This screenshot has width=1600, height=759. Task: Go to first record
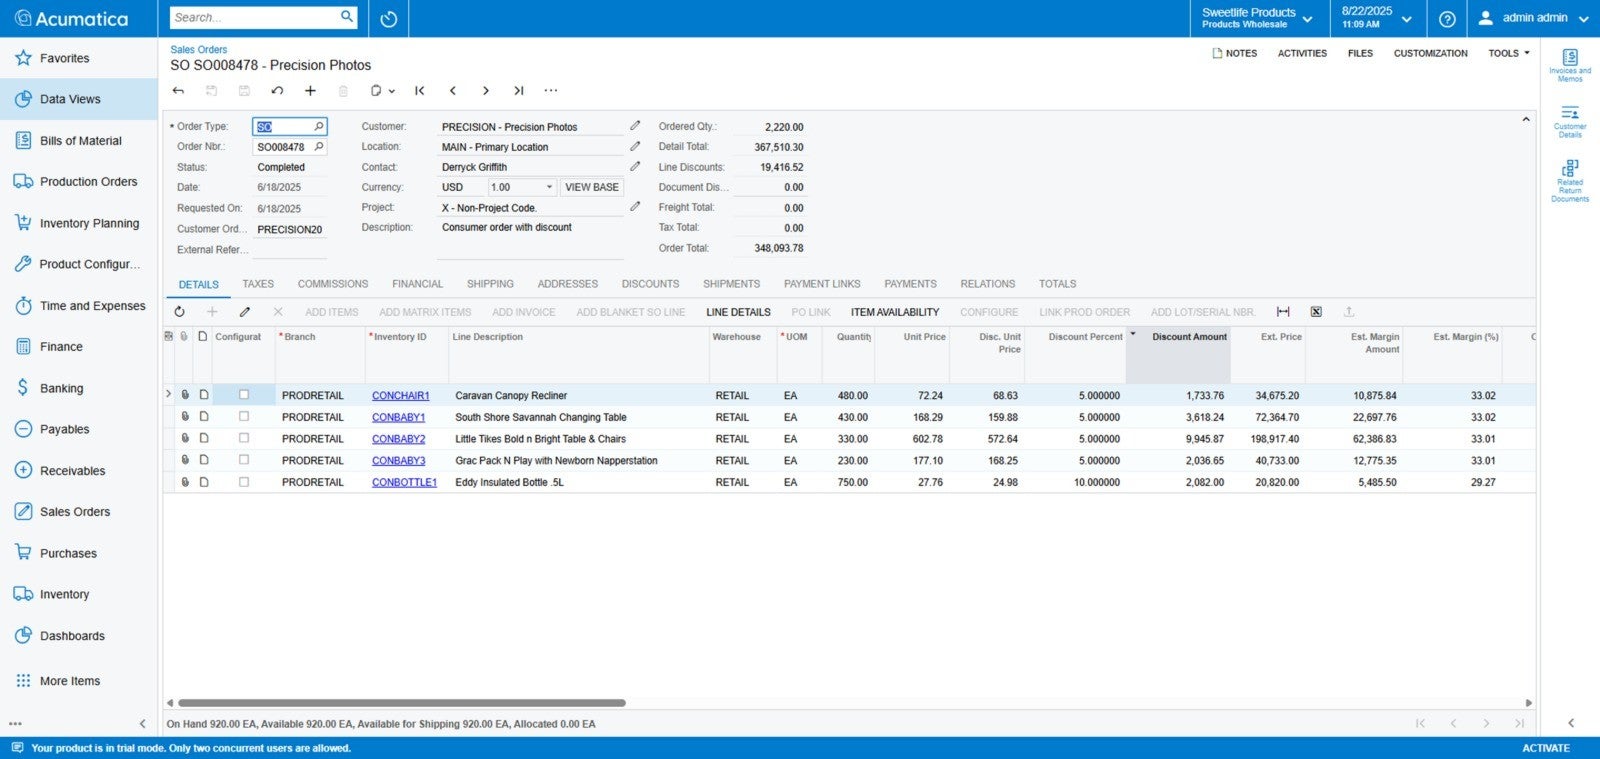click(x=420, y=91)
